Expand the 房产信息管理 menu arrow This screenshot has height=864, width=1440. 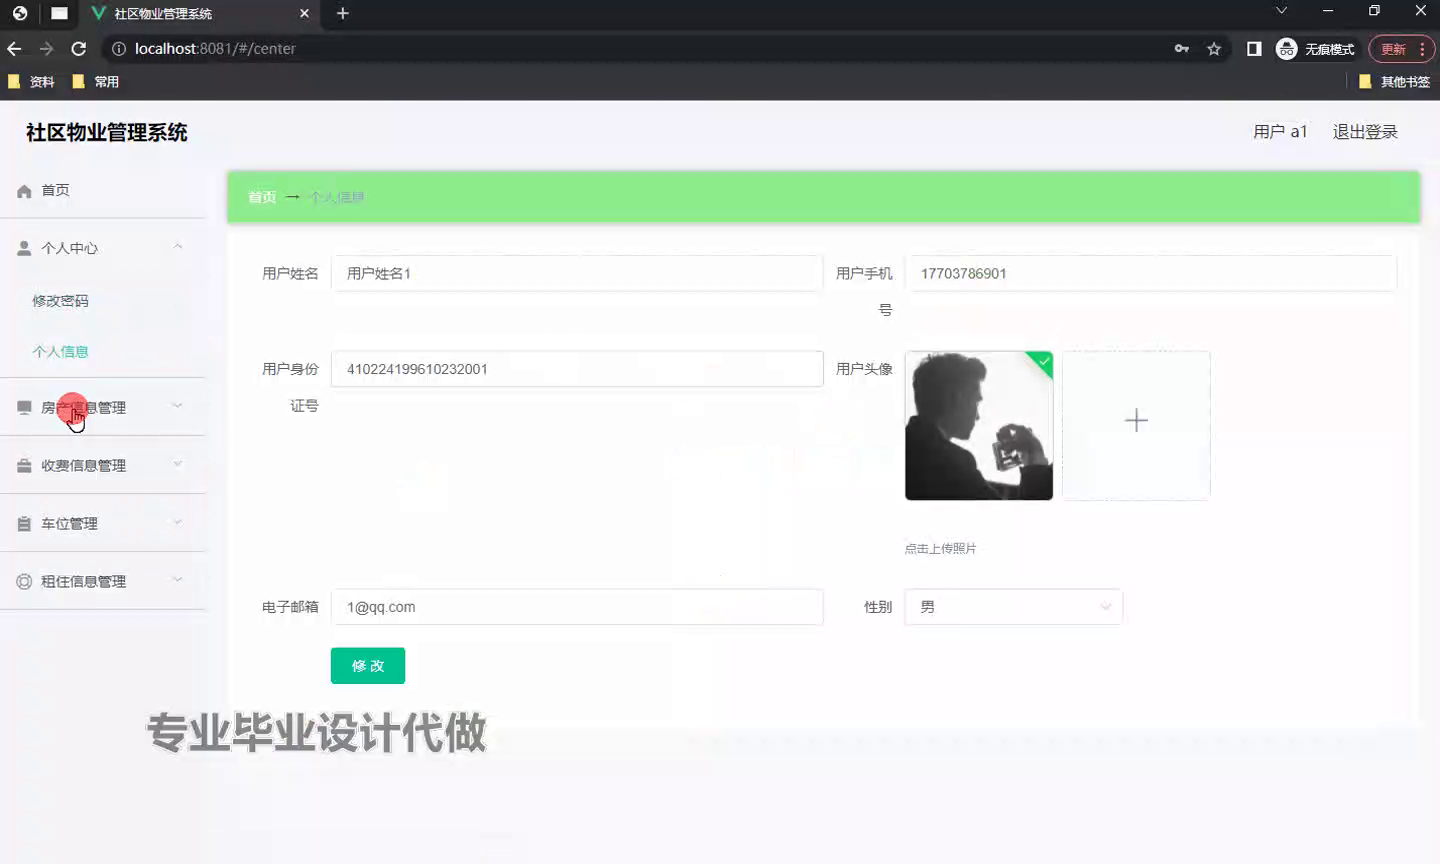tap(178, 406)
